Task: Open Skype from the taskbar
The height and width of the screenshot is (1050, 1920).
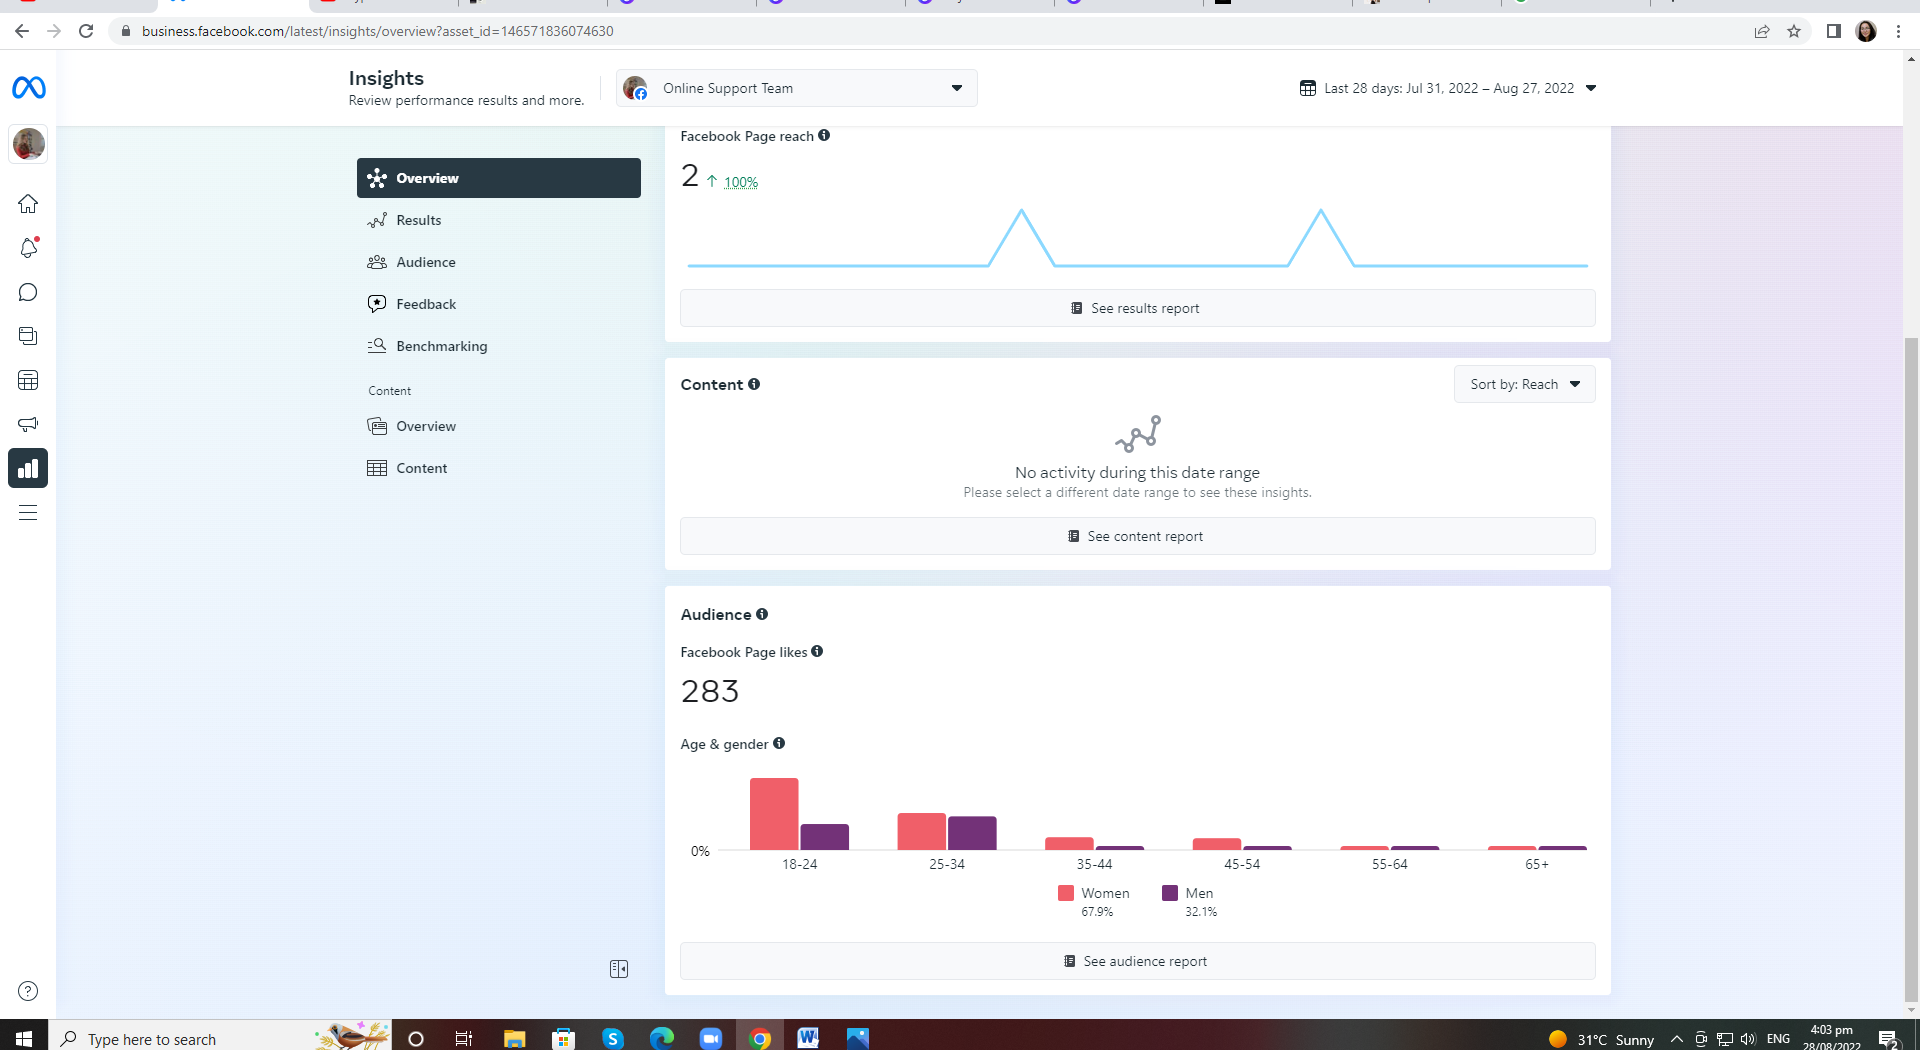Action: pyautogui.click(x=612, y=1038)
